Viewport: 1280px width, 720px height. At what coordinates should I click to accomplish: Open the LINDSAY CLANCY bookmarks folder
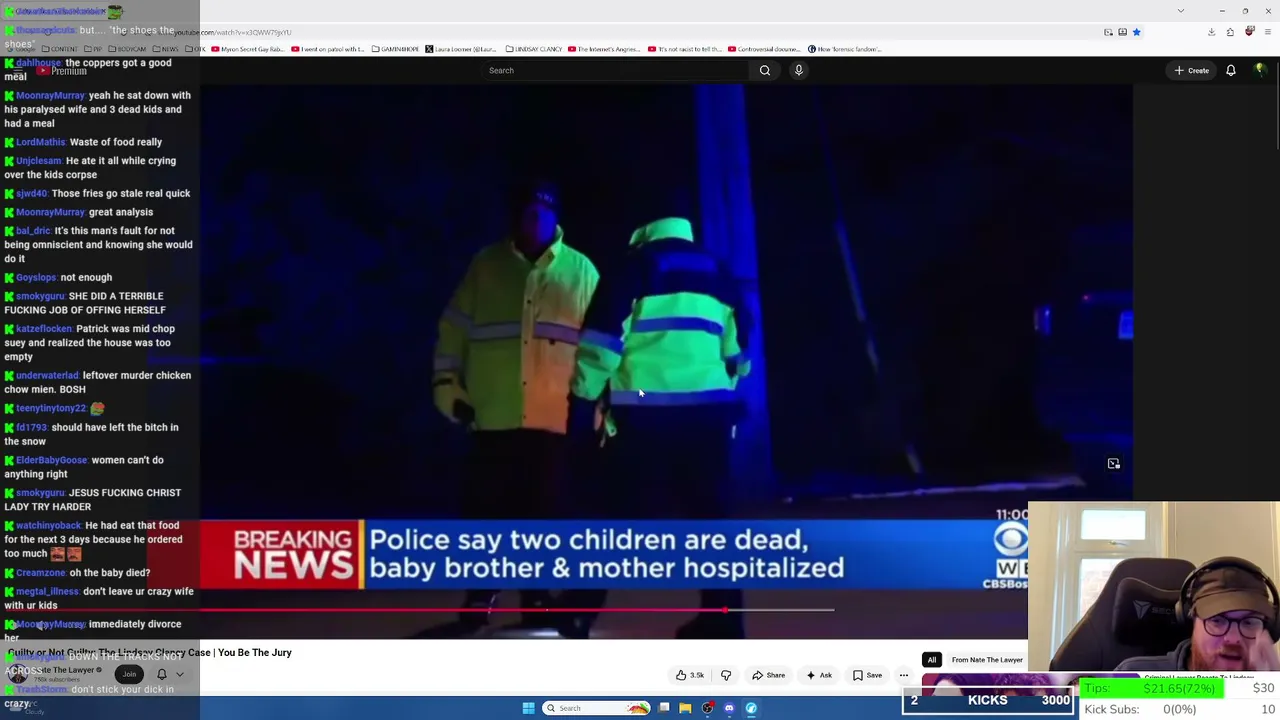535,49
